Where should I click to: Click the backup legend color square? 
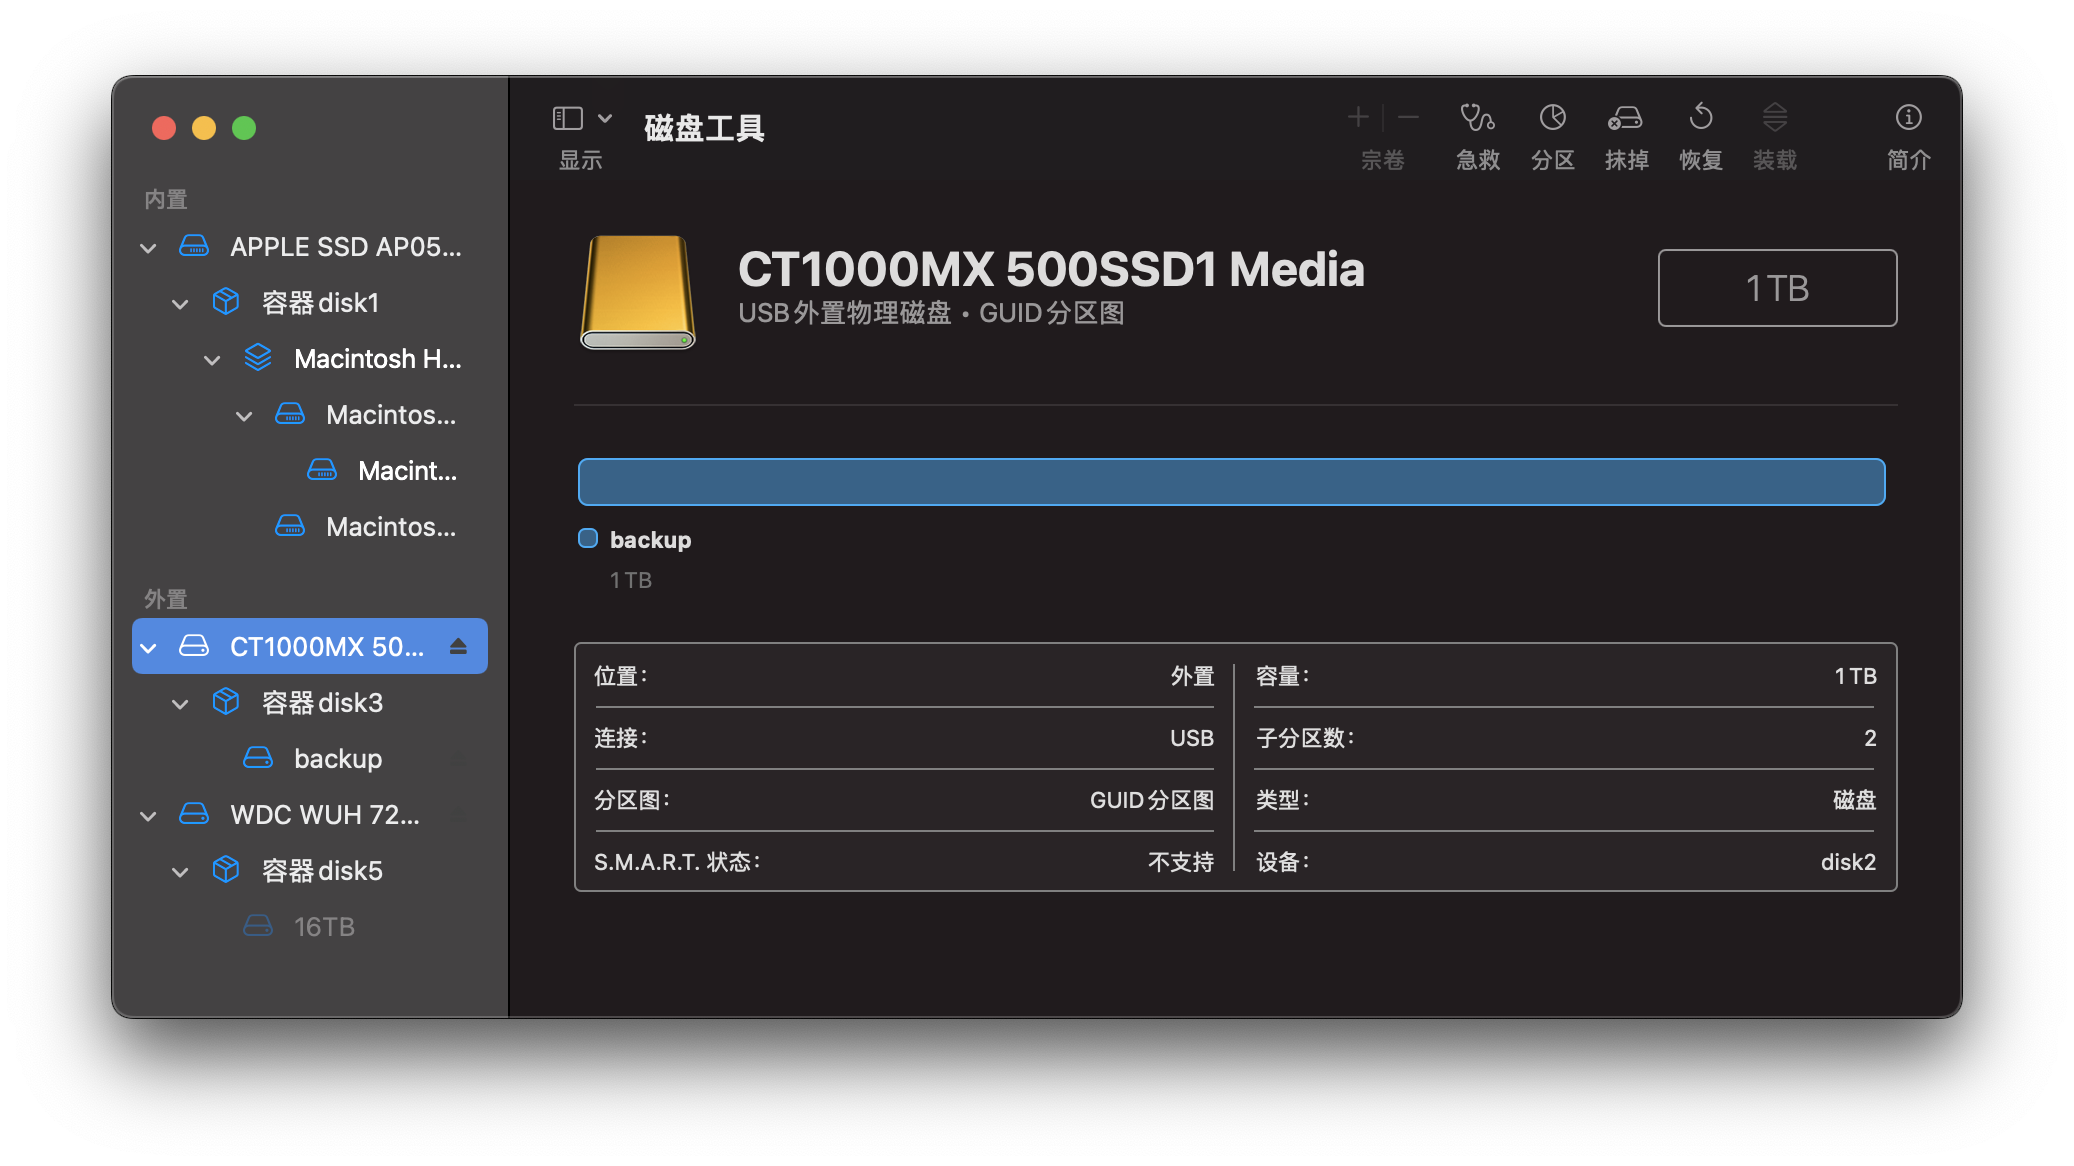588,539
